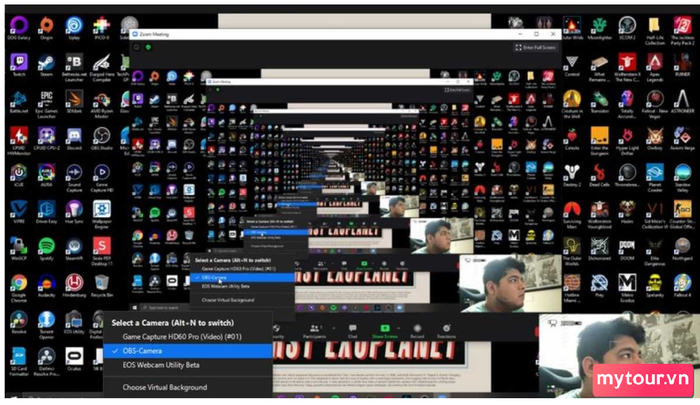
Task: Launch CPUID HWMonitor from the desktop
Action: (x=19, y=141)
